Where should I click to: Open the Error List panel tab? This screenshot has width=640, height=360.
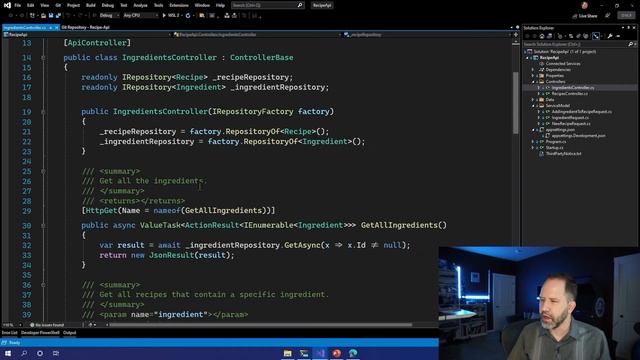[x=9, y=333]
